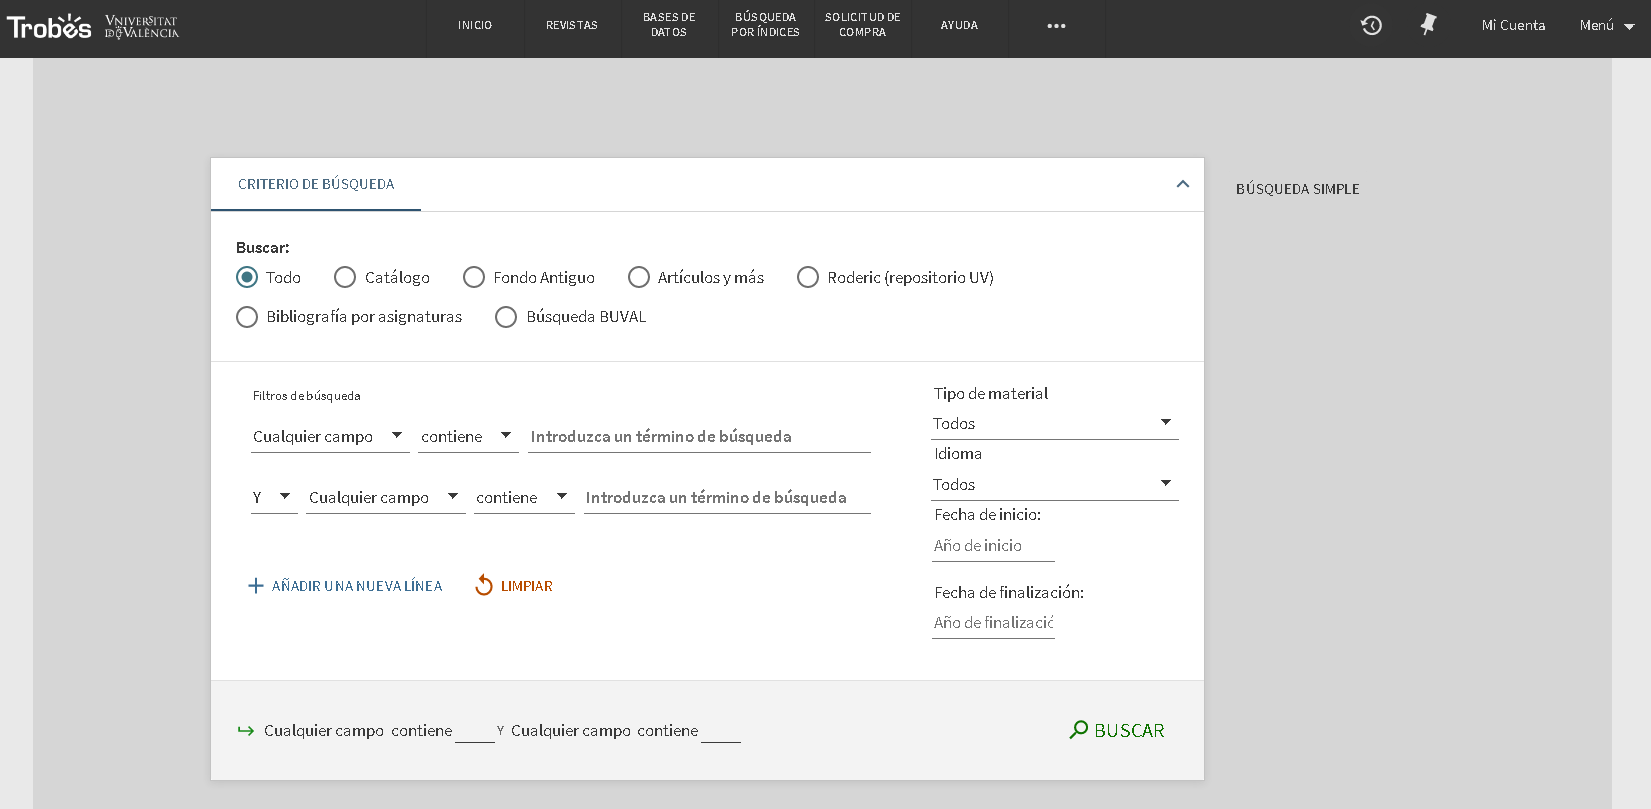Click the magnifier icon beside Buscar
Screen dimensions: 1651x809
(1079, 730)
